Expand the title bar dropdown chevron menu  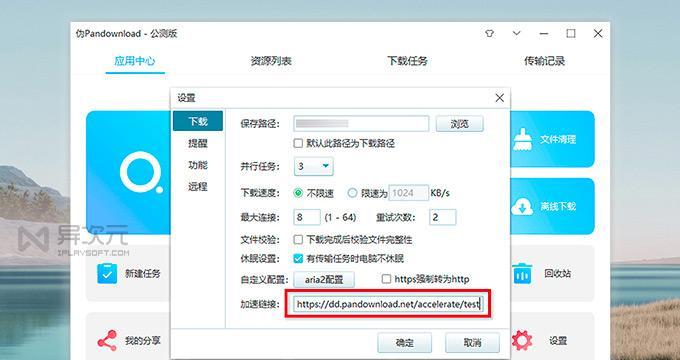[x=516, y=33]
